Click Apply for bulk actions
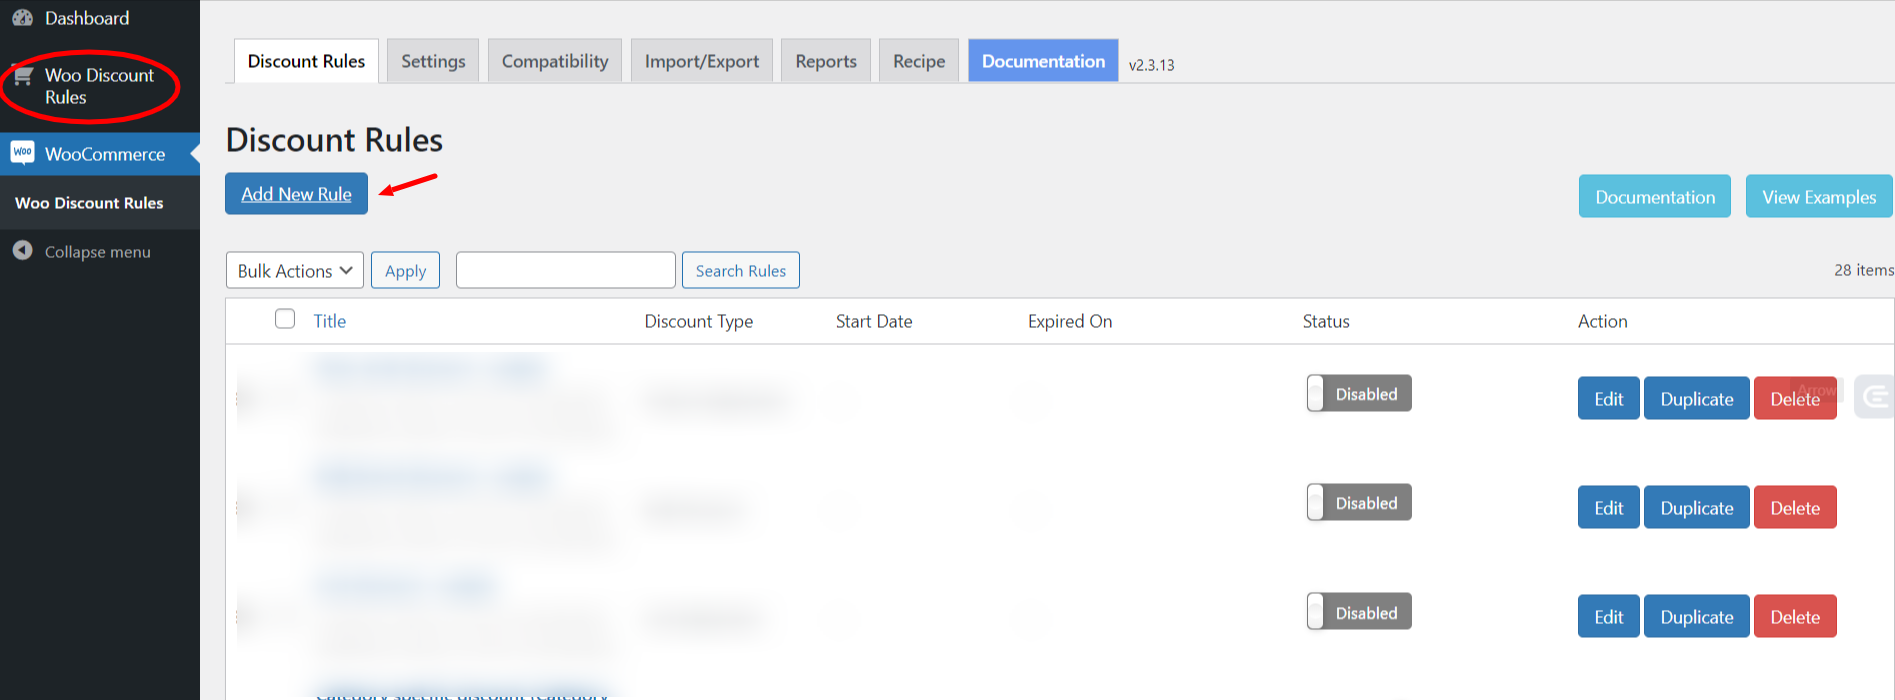The height and width of the screenshot is (700, 1895). click(x=405, y=270)
